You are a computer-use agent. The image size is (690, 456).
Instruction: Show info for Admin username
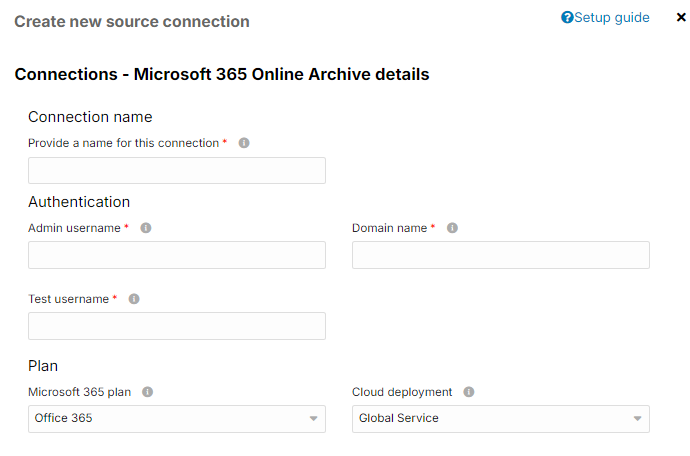(146, 228)
